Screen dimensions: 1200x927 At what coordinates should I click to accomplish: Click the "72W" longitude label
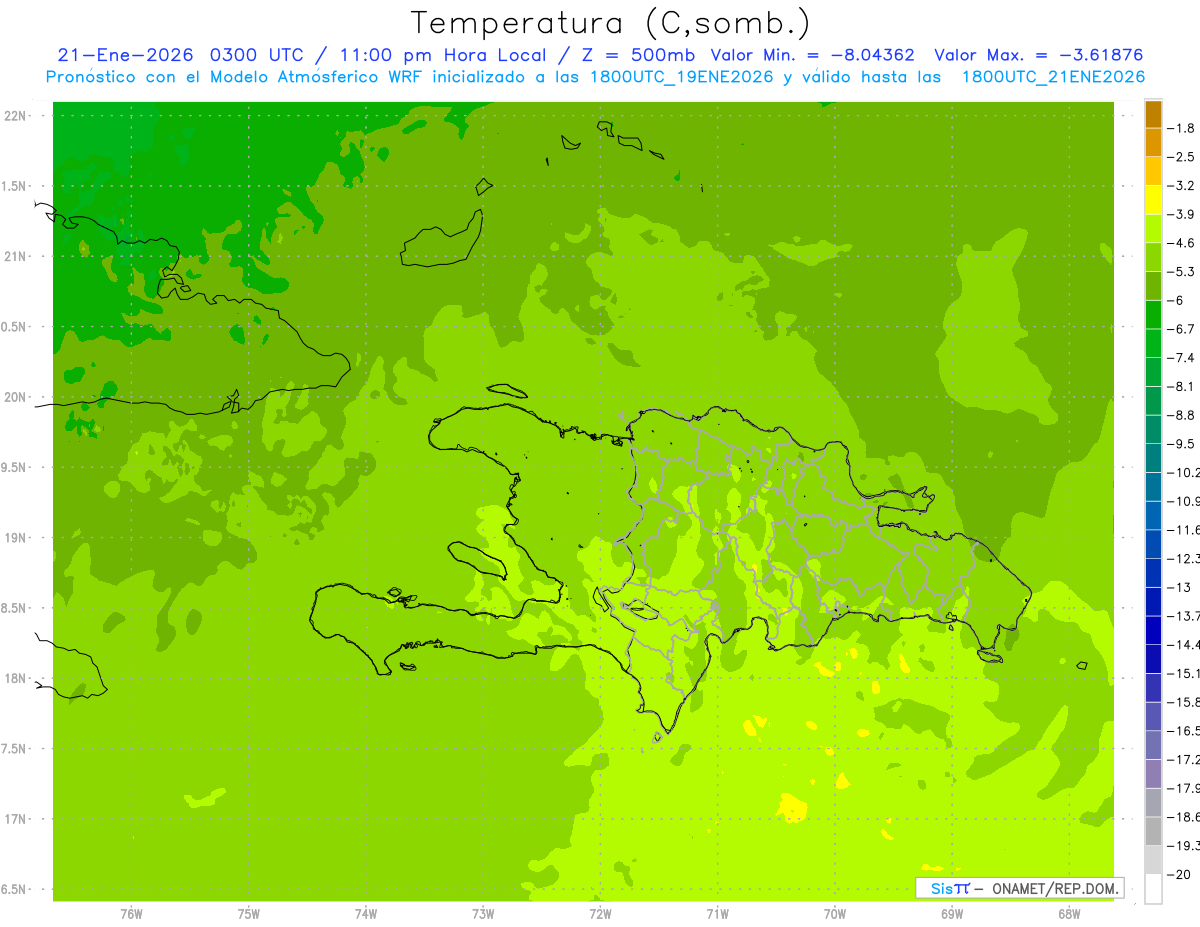(x=600, y=913)
